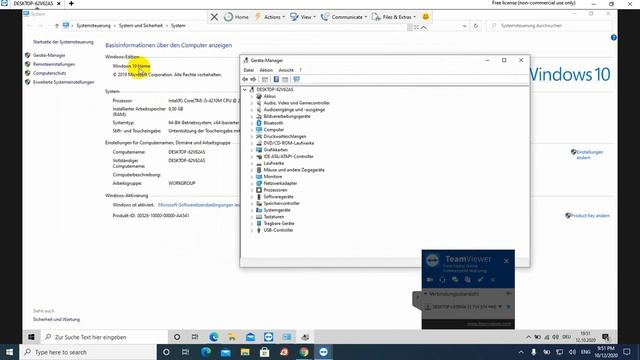Viewport: 640px width, 360px height.
Task: Click the remote Windows Start button
Action: [x=31, y=337]
